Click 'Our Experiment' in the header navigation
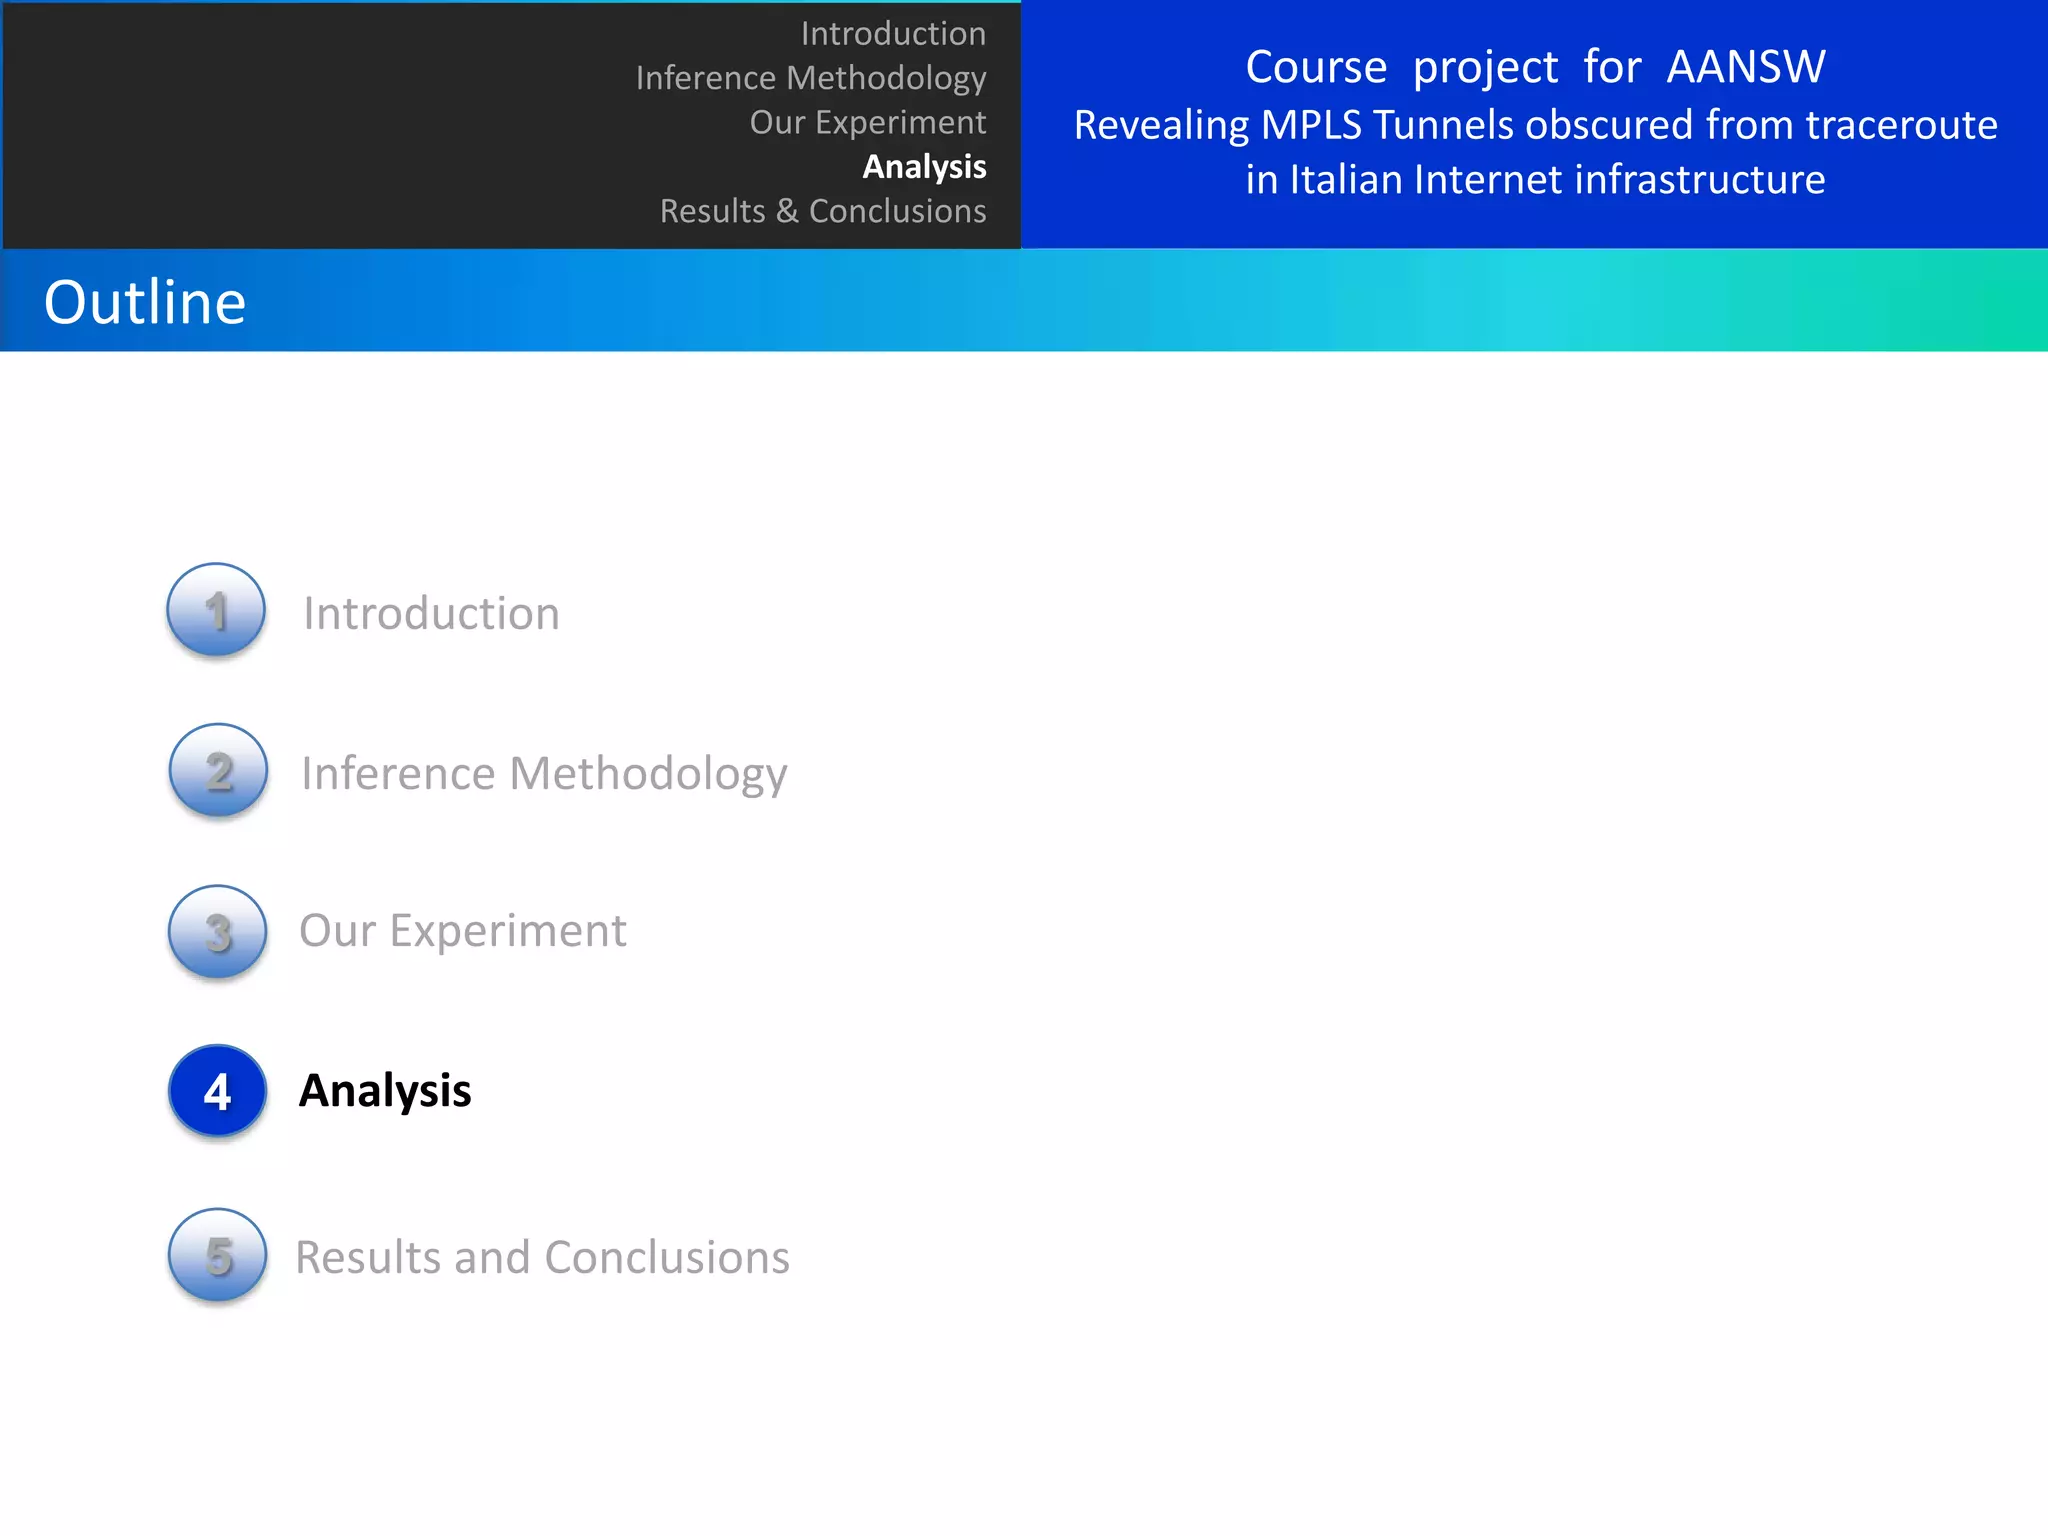This screenshot has width=2048, height=1536. (868, 122)
